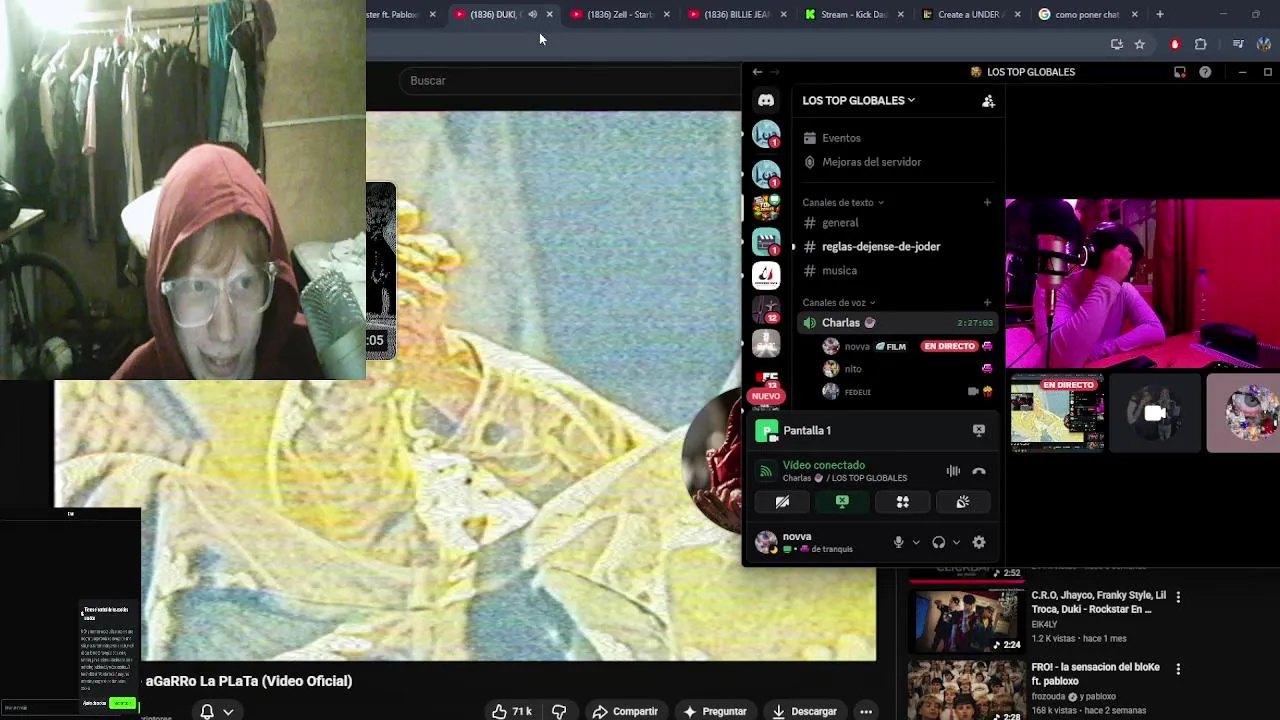
Task: Click the EN DIRECTO badge next to novva
Action: point(949,346)
